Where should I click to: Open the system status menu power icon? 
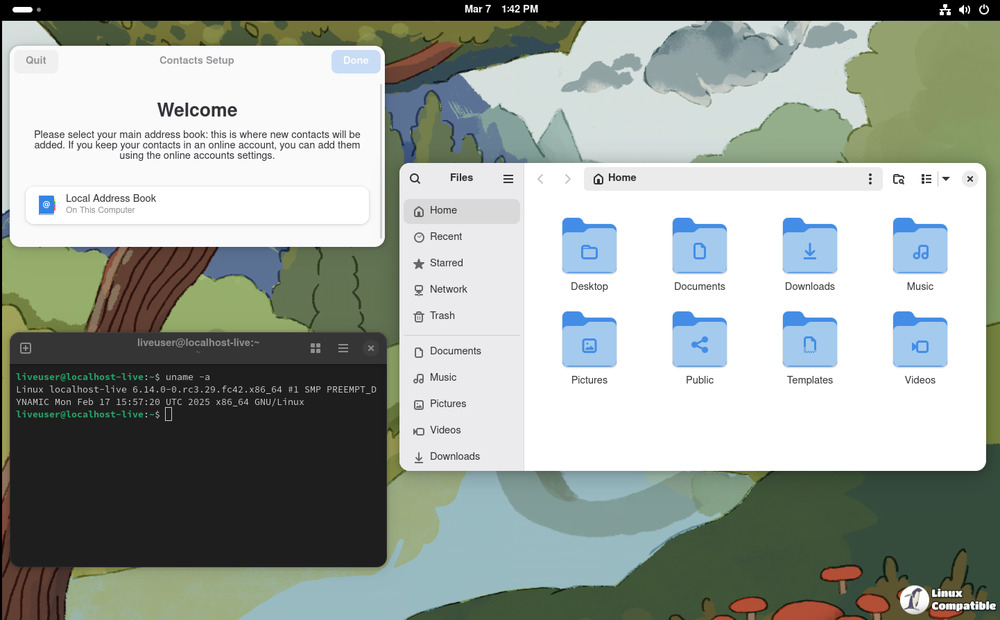[x=984, y=9]
